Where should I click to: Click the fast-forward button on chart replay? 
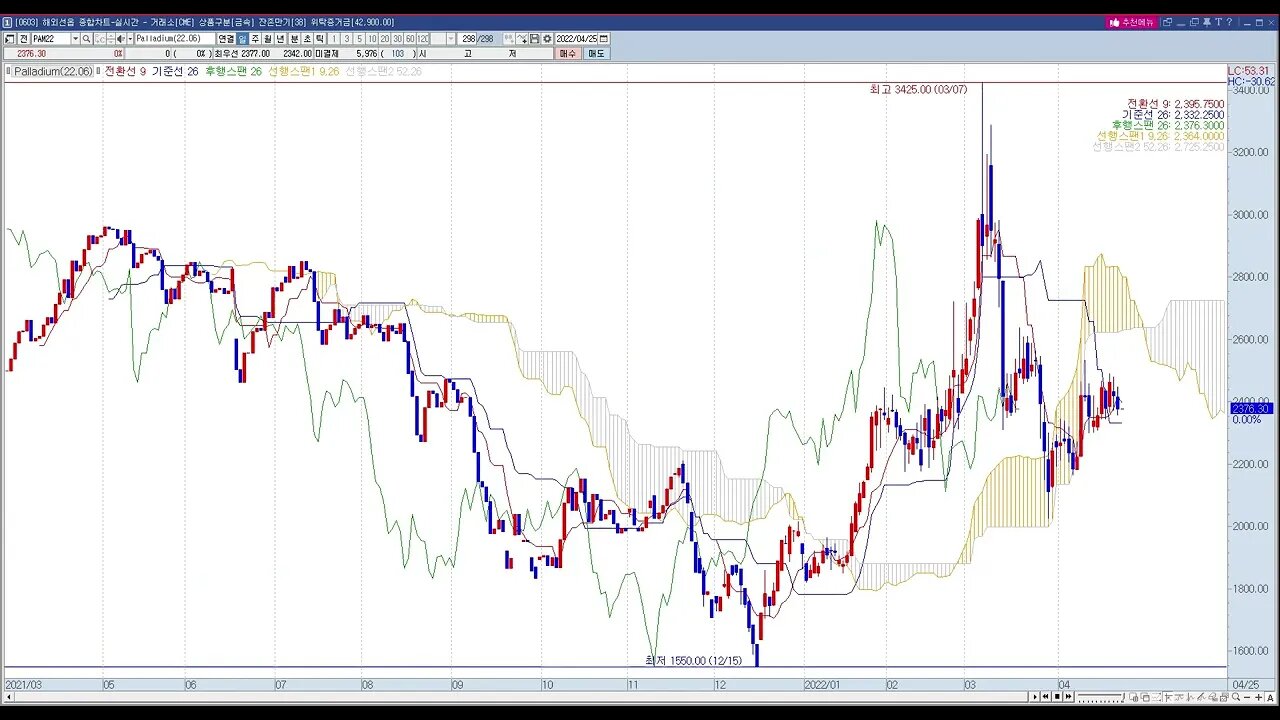point(1068,696)
